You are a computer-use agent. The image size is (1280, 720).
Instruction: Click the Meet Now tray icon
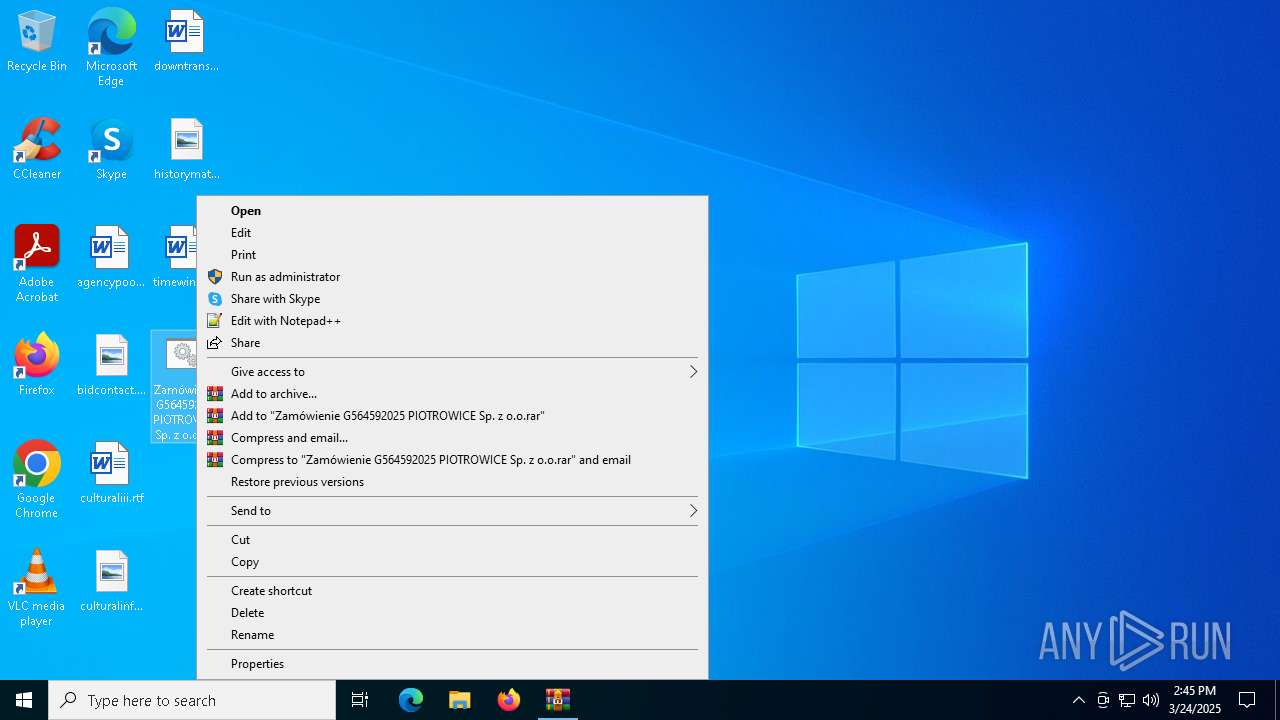[x=1103, y=700]
